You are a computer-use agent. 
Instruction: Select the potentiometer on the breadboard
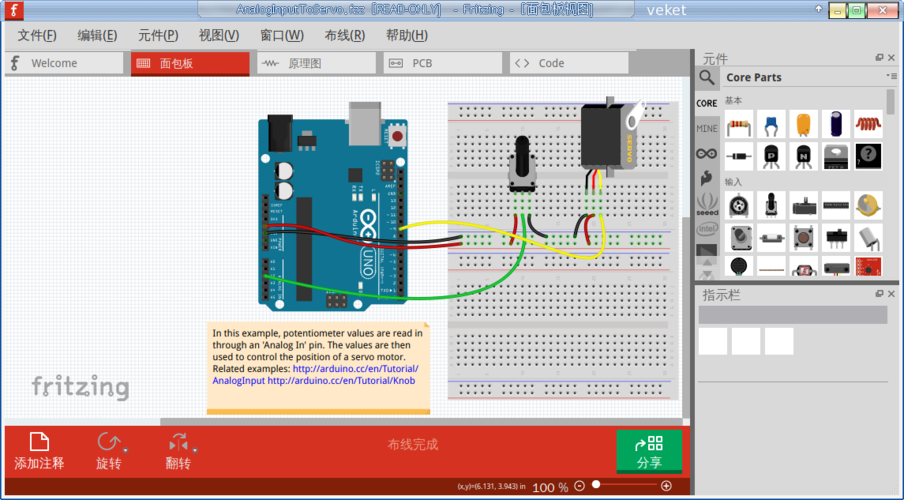[x=522, y=164]
